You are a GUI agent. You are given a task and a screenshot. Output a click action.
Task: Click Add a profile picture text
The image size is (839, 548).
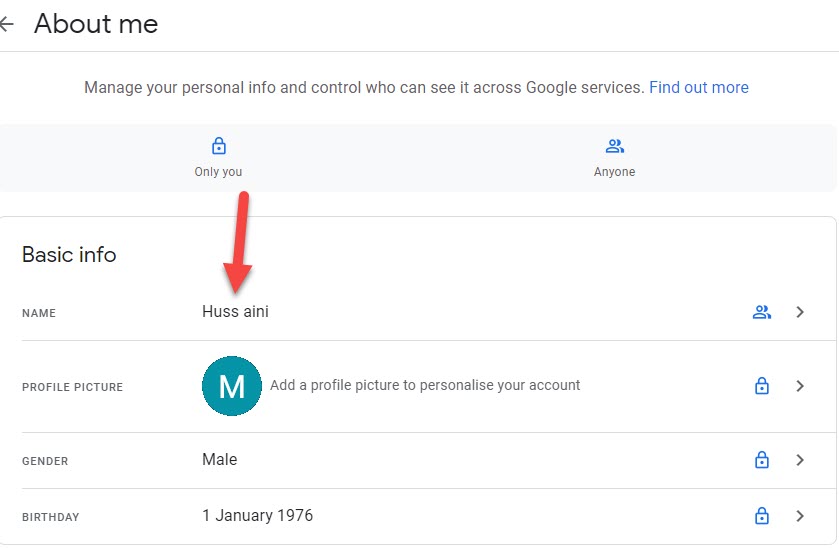click(x=425, y=385)
